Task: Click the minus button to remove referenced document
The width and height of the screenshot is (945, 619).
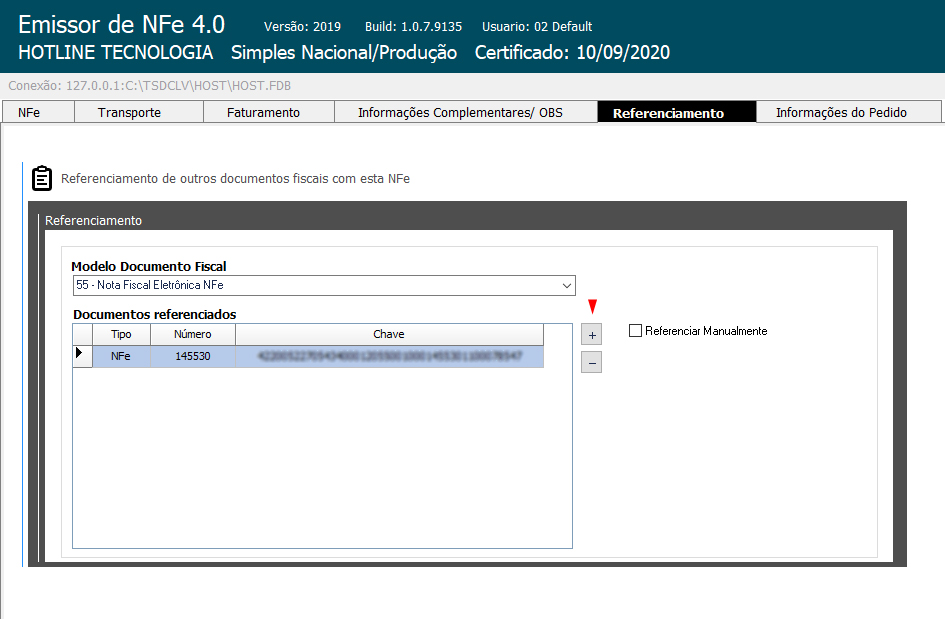Action: 592,363
